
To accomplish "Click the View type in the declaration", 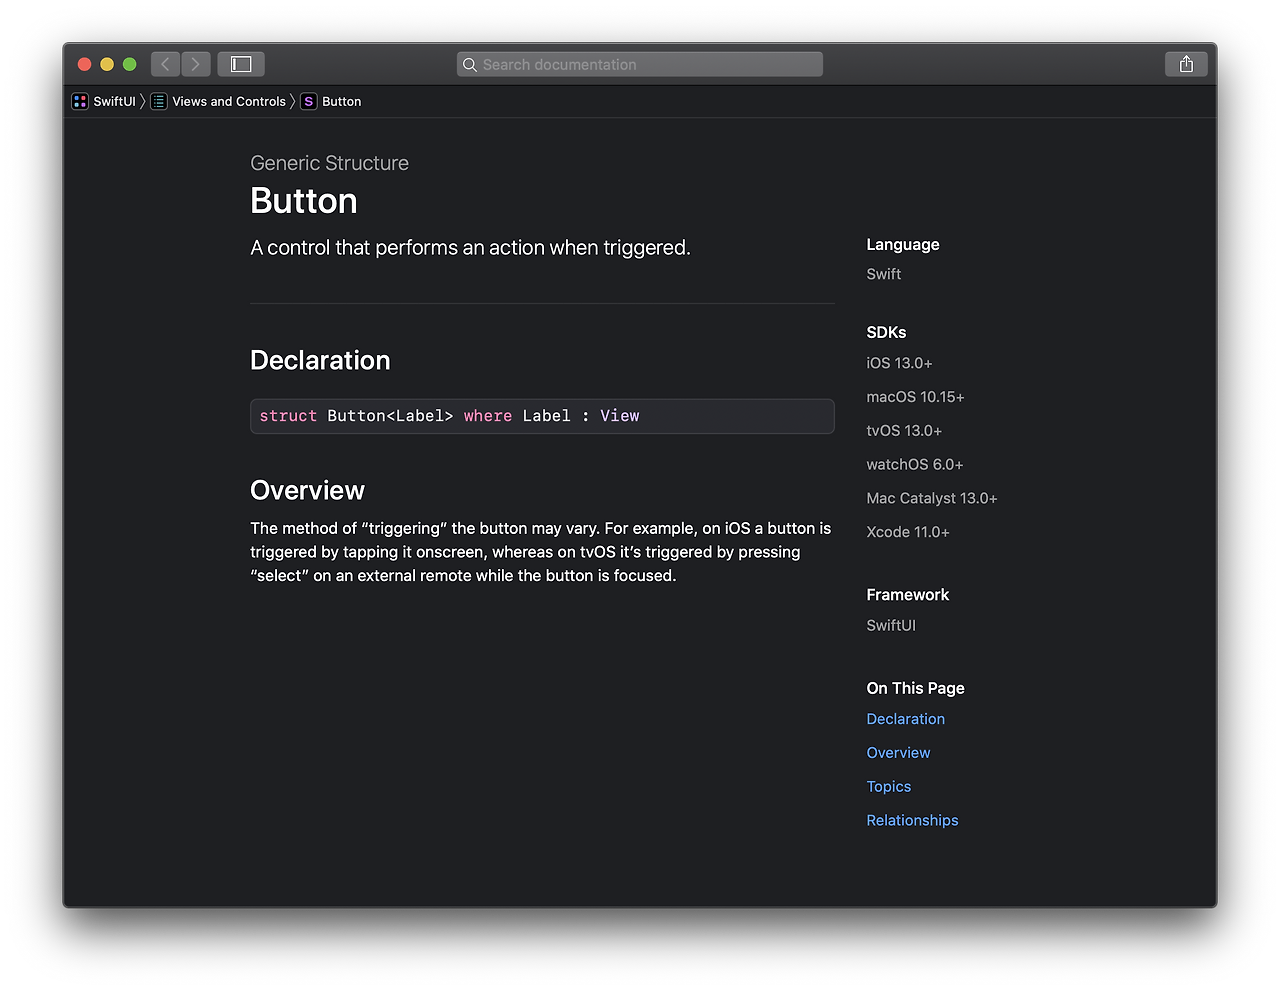I will pyautogui.click(x=619, y=416).
